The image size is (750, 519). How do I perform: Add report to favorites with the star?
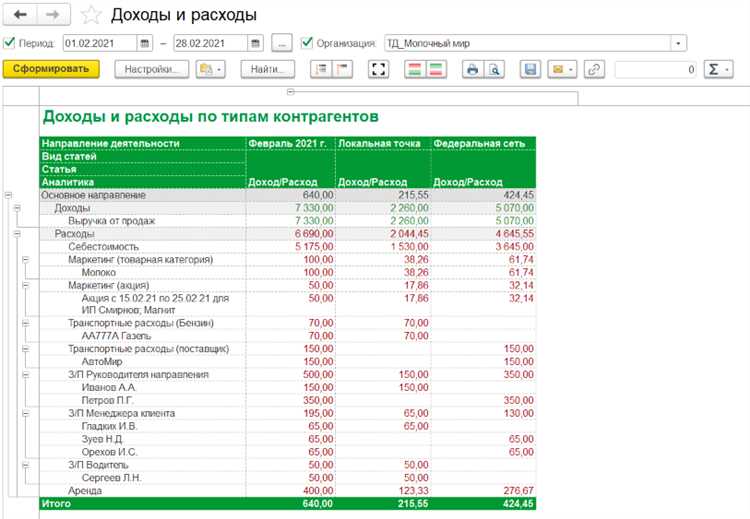[91, 15]
